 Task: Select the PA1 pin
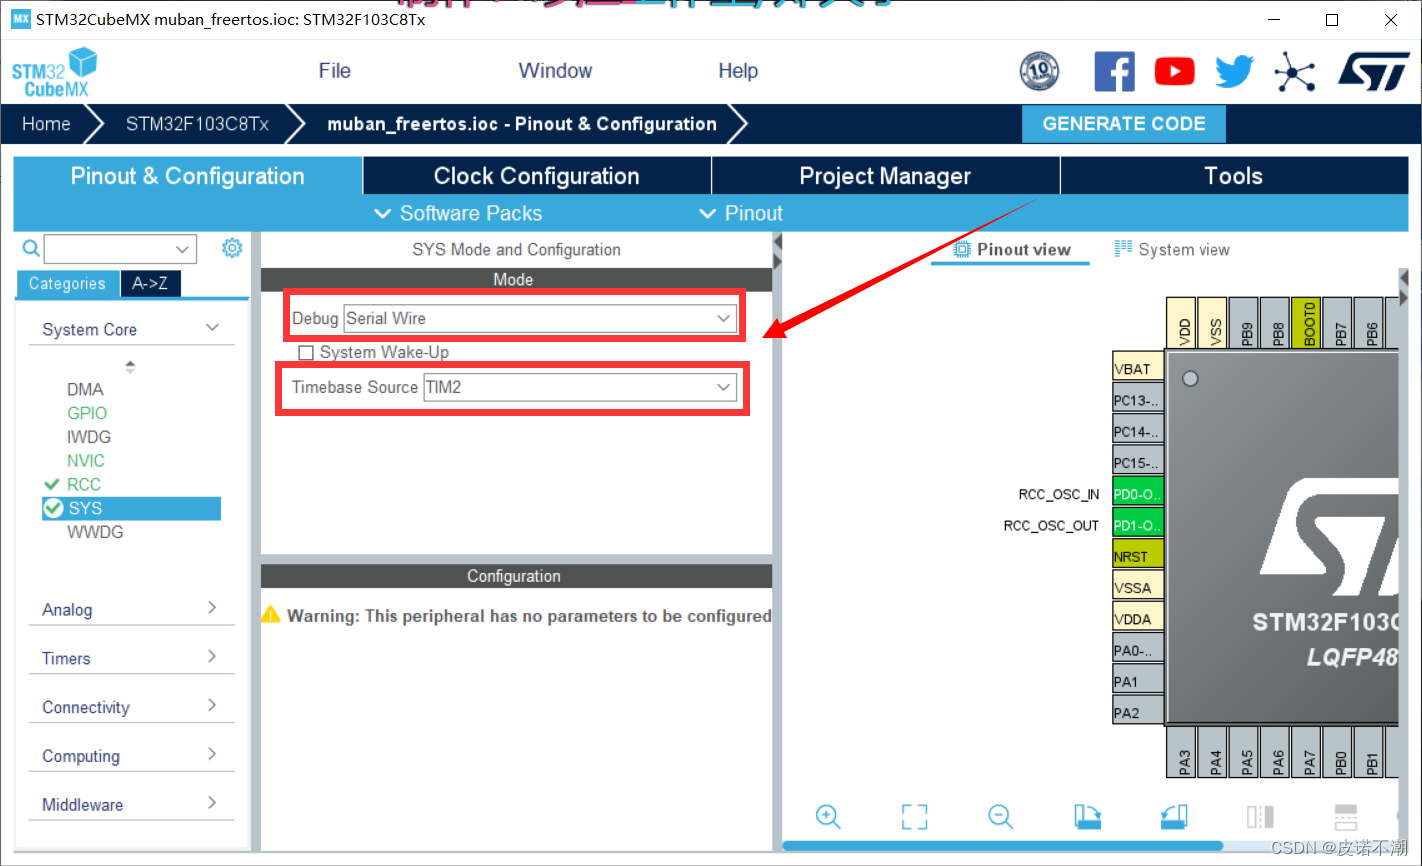1138,680
